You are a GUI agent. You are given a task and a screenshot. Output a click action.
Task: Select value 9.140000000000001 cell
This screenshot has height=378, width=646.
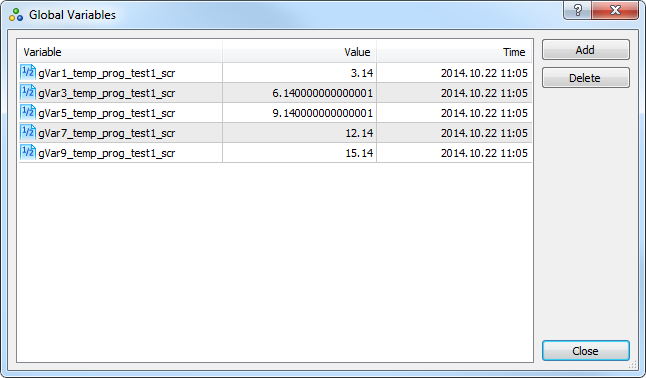coord(300,113)
